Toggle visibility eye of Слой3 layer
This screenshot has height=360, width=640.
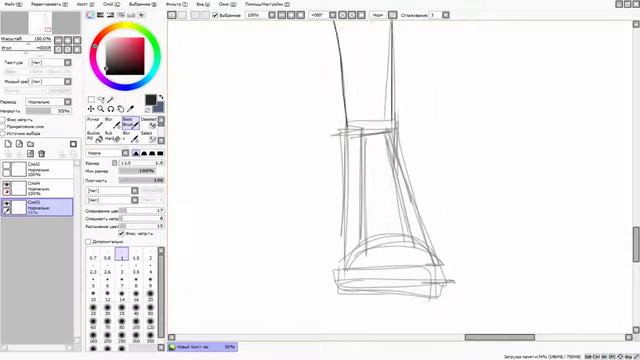(x=7, y=203)
